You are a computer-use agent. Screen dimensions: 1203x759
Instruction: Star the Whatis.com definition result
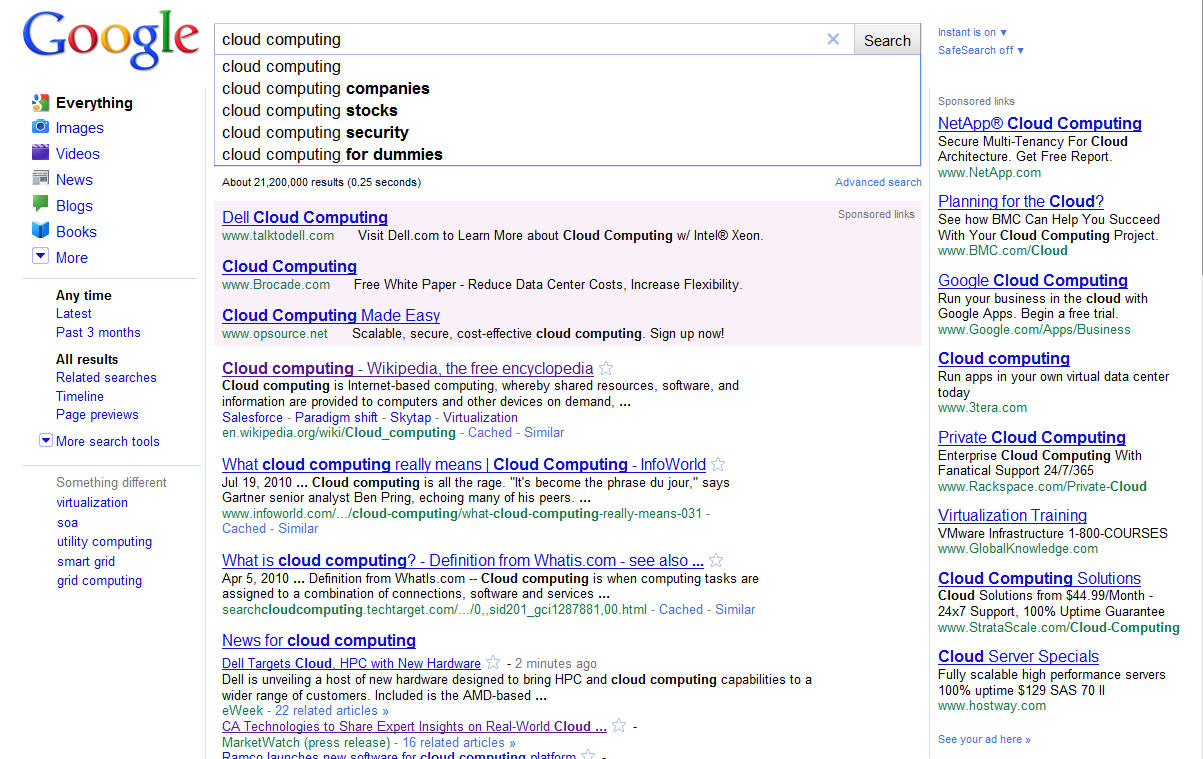pos(716,561)
